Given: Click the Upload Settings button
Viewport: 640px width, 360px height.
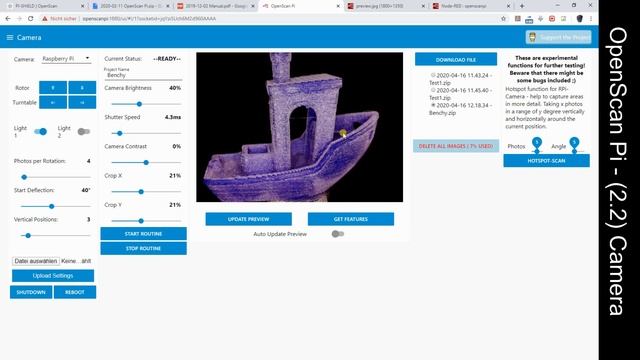Looking at the screenshot, I should pos(53,276).
